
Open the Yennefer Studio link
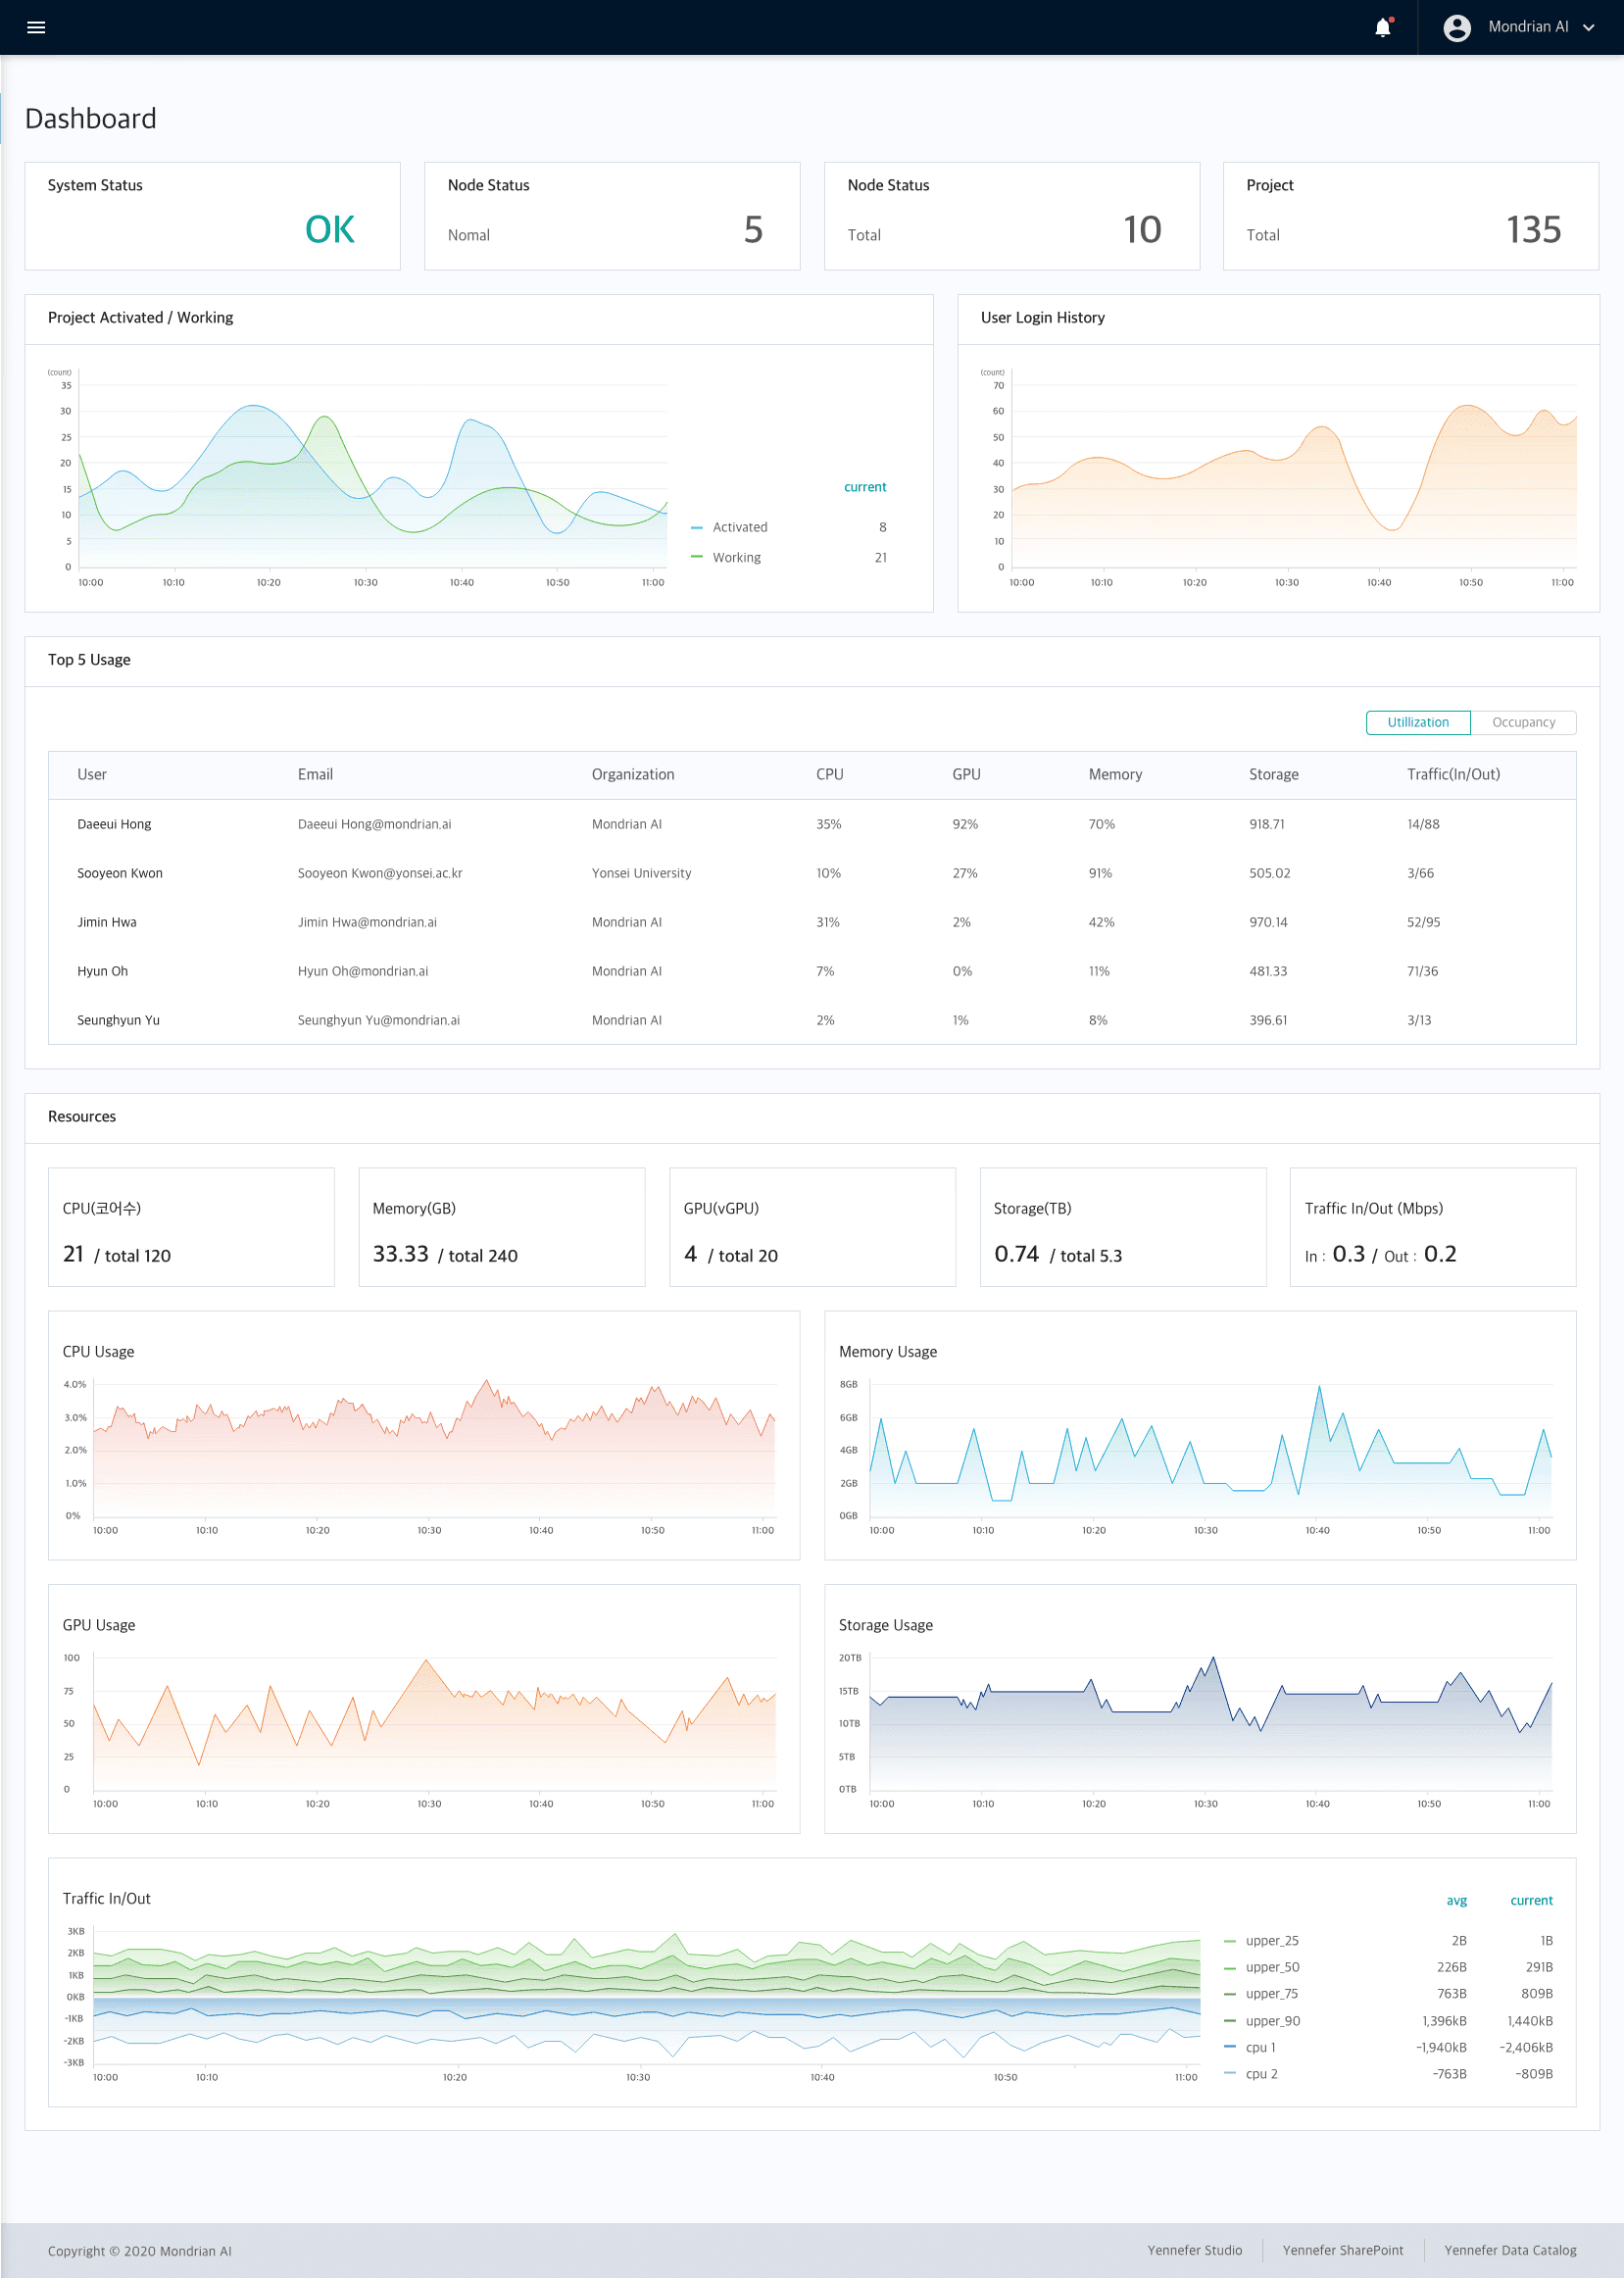pos(1195,2250)
